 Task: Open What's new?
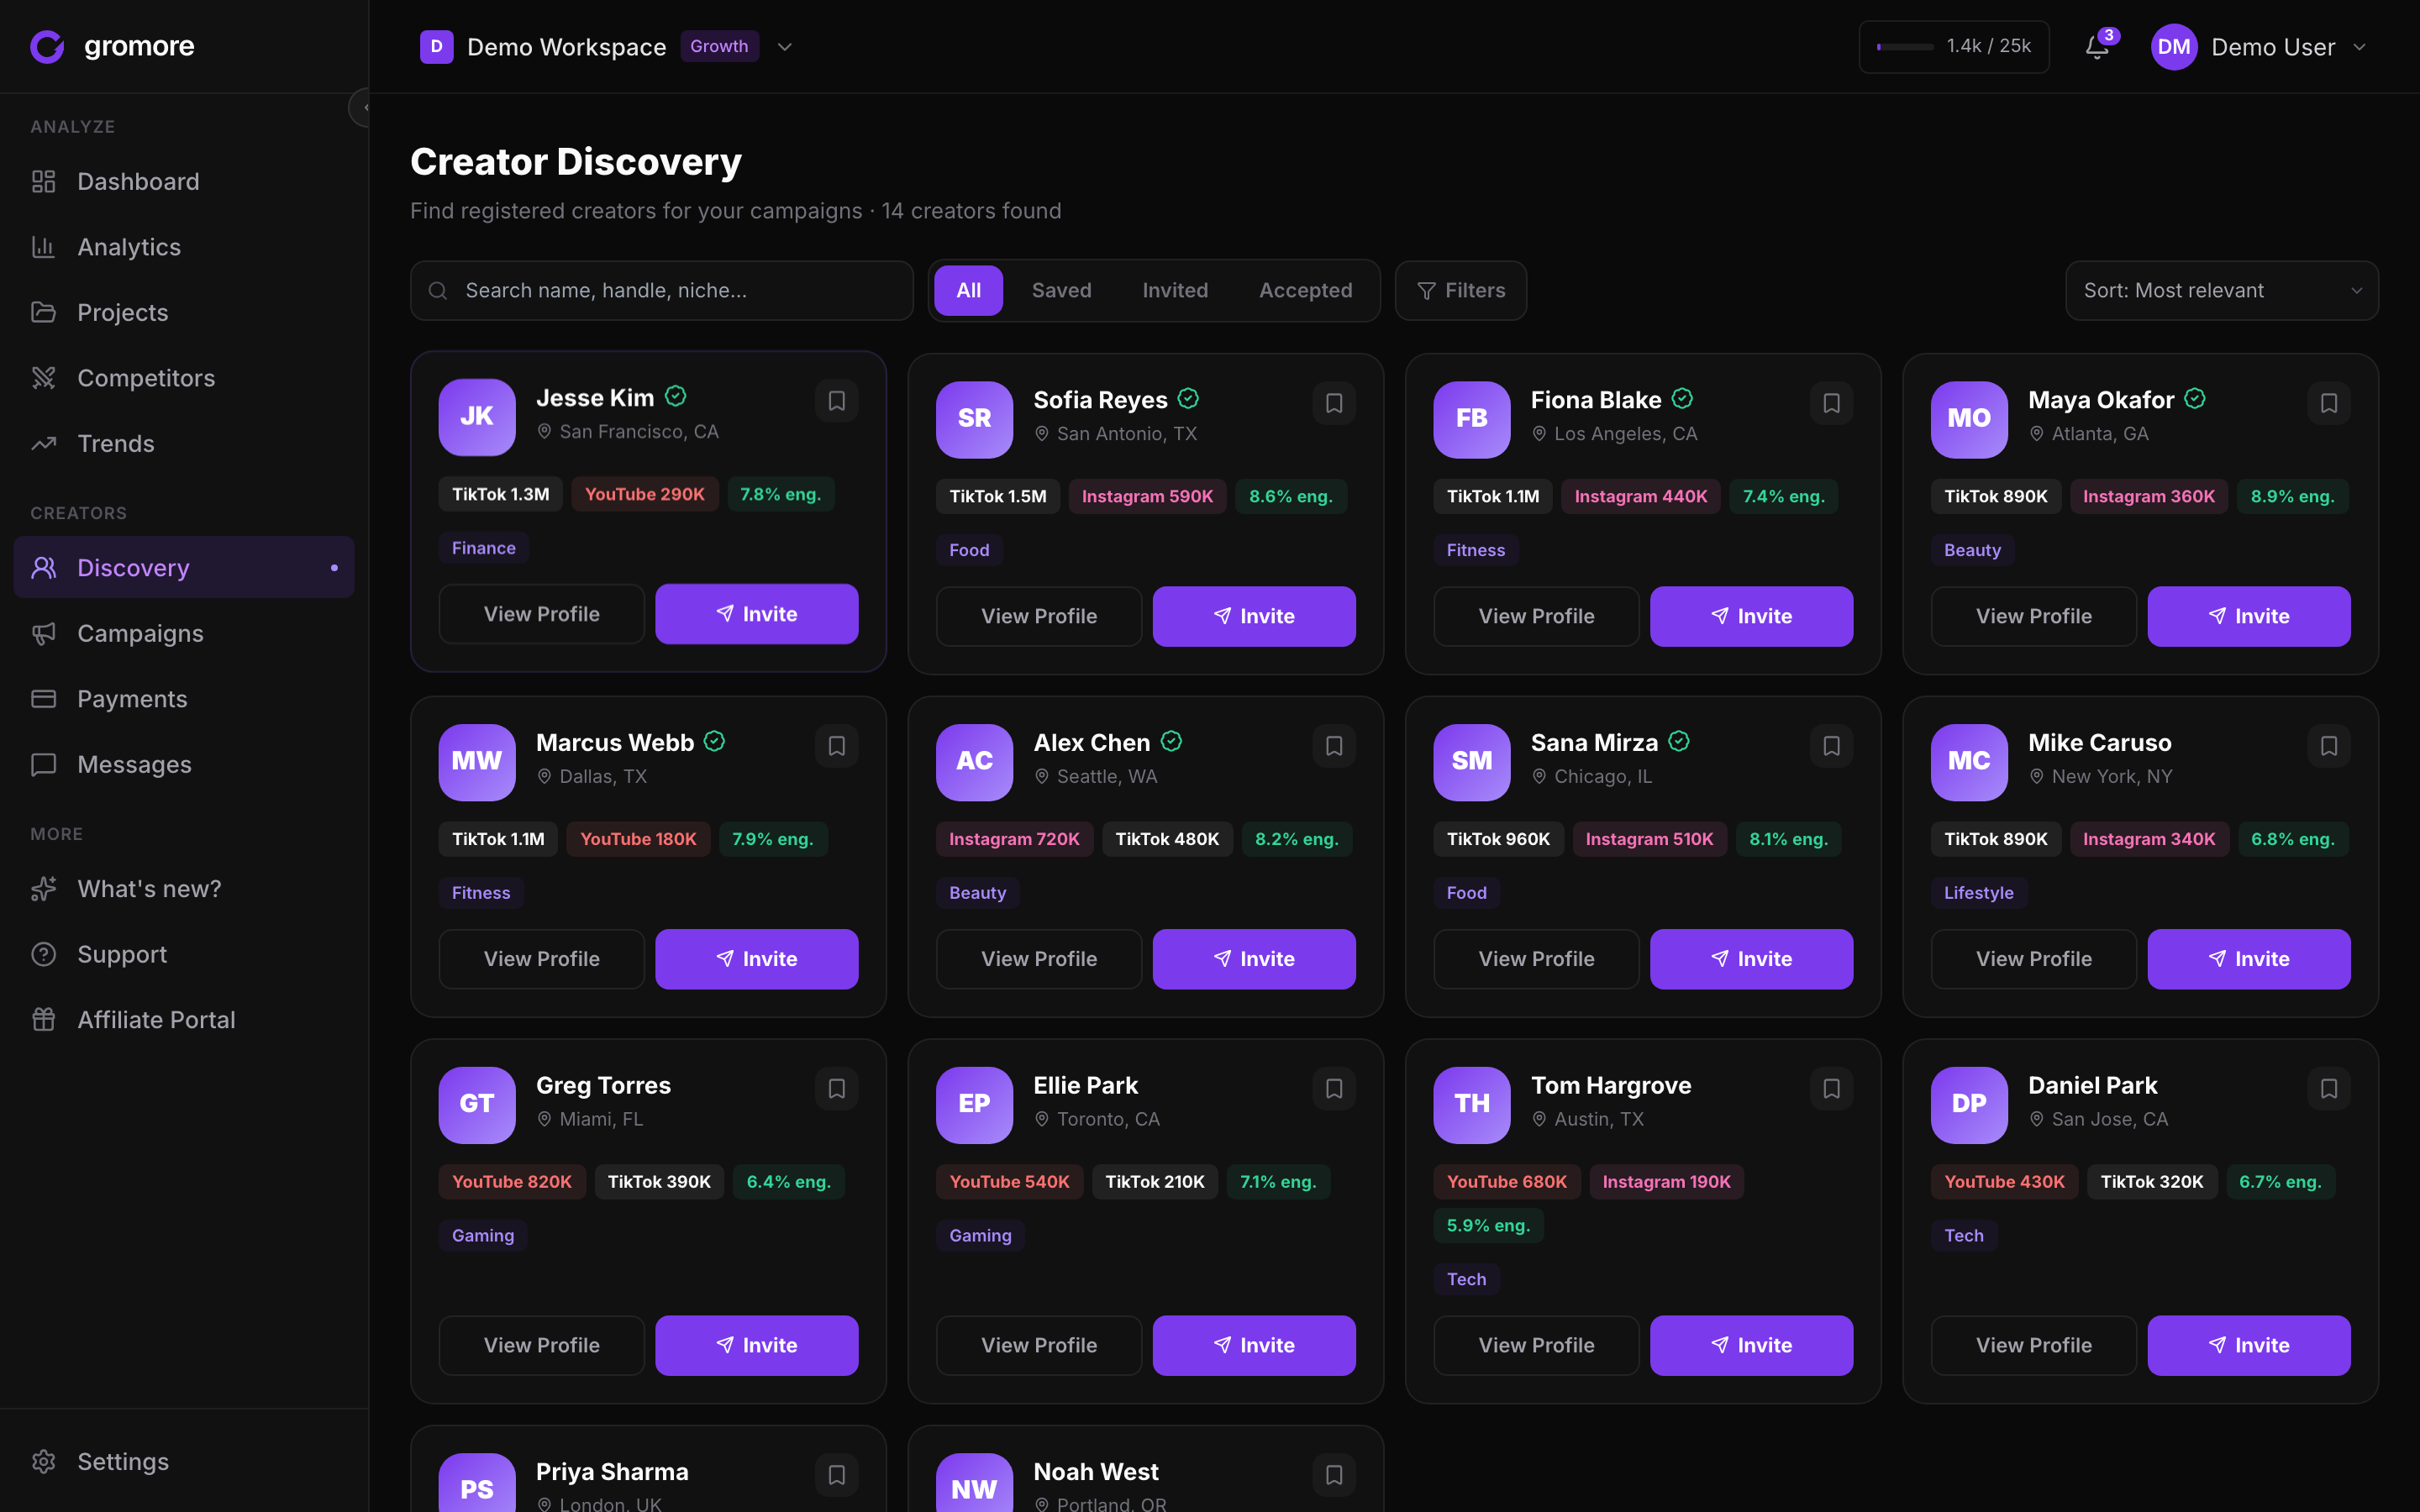click(x=184, y=888)
